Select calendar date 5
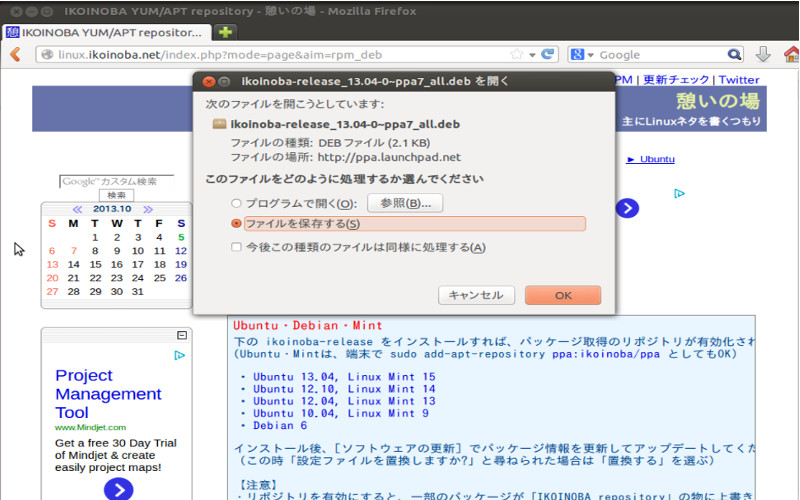Image resolution: width=800 pixels, height=500 pixels. point(181,237)
